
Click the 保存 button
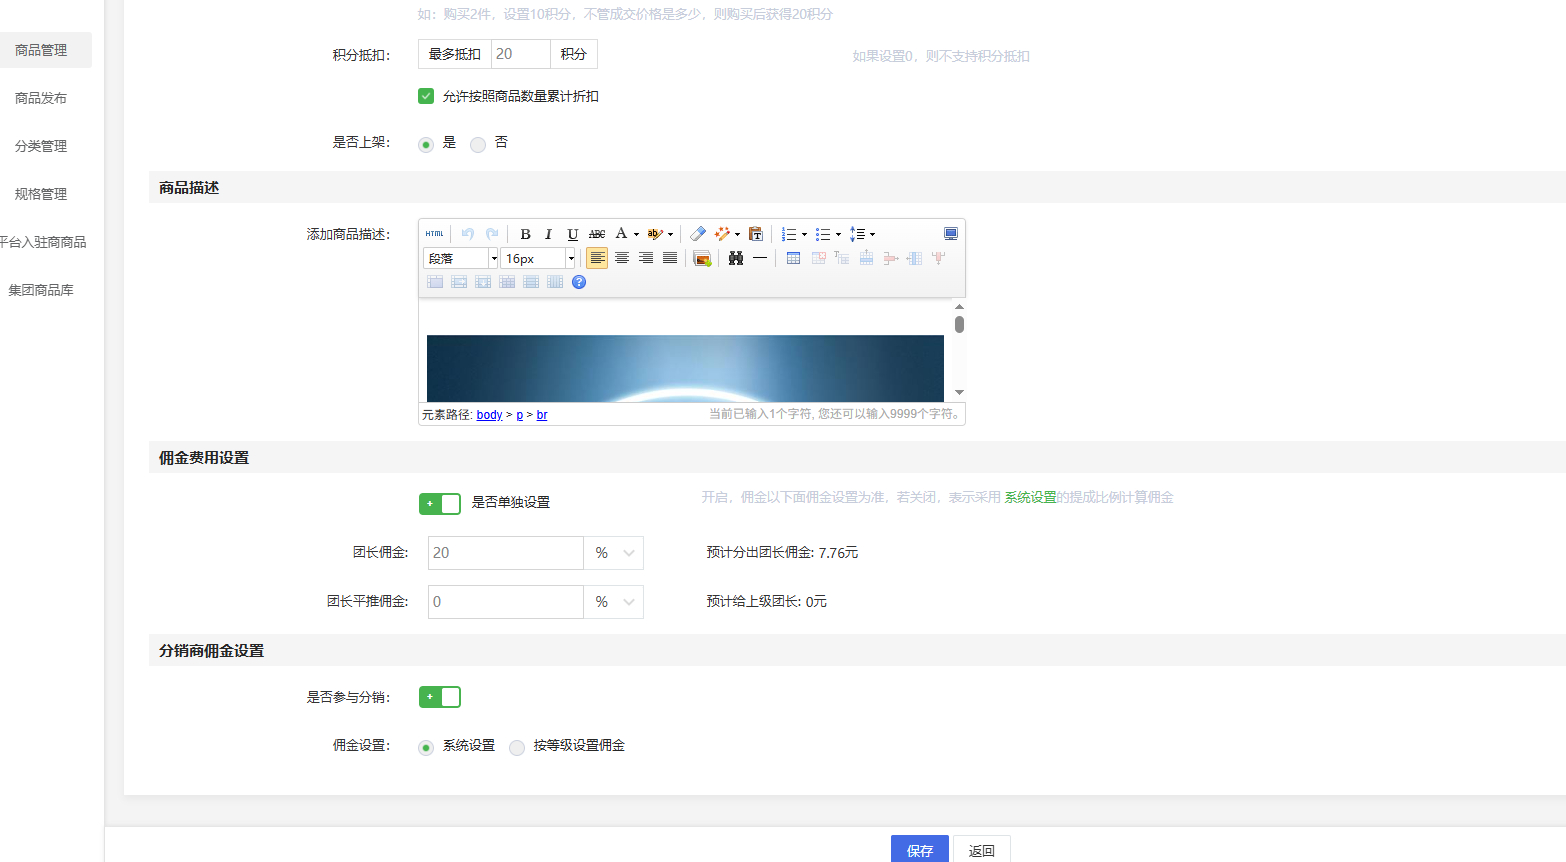[919, 849]
